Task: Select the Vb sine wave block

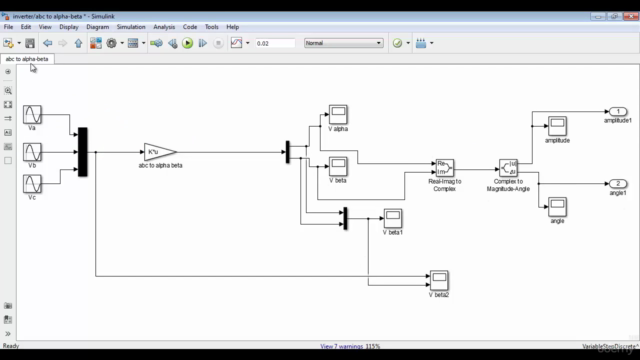Action: [32, 152]
